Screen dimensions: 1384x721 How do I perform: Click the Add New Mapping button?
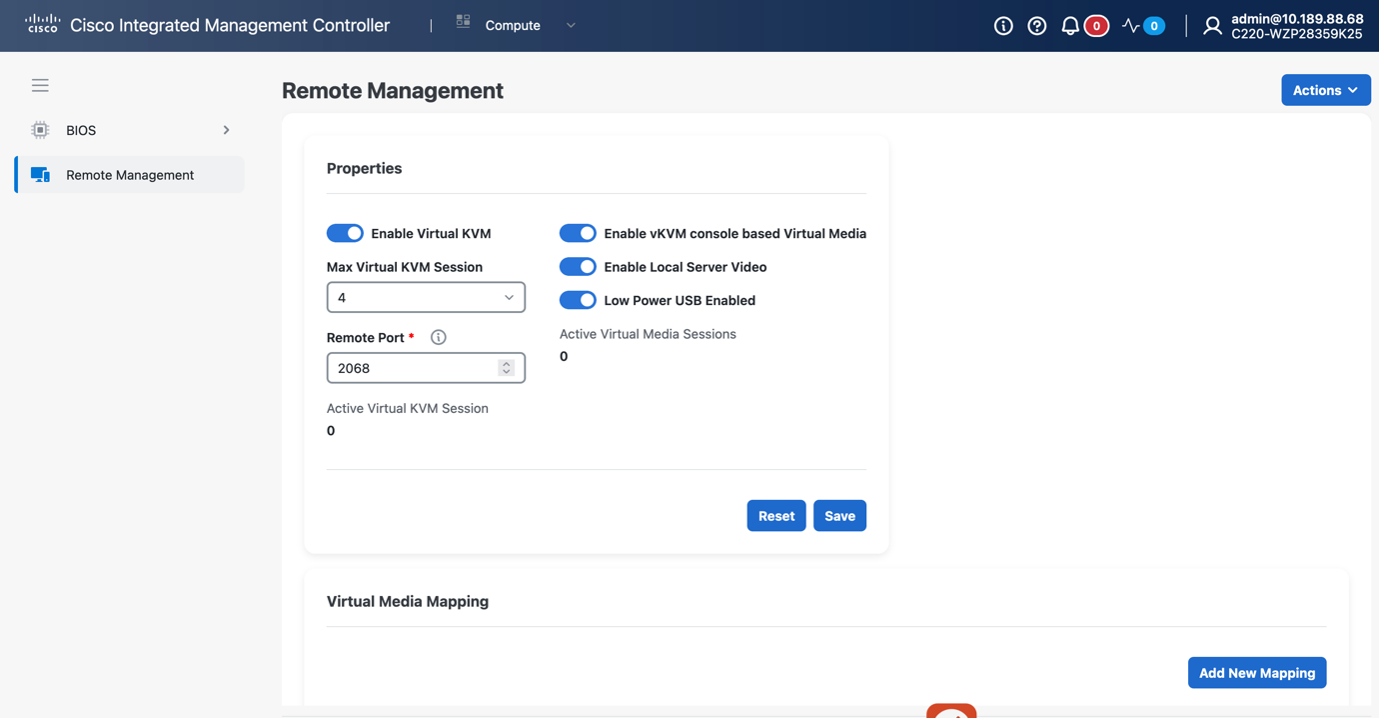(1257, 672)
